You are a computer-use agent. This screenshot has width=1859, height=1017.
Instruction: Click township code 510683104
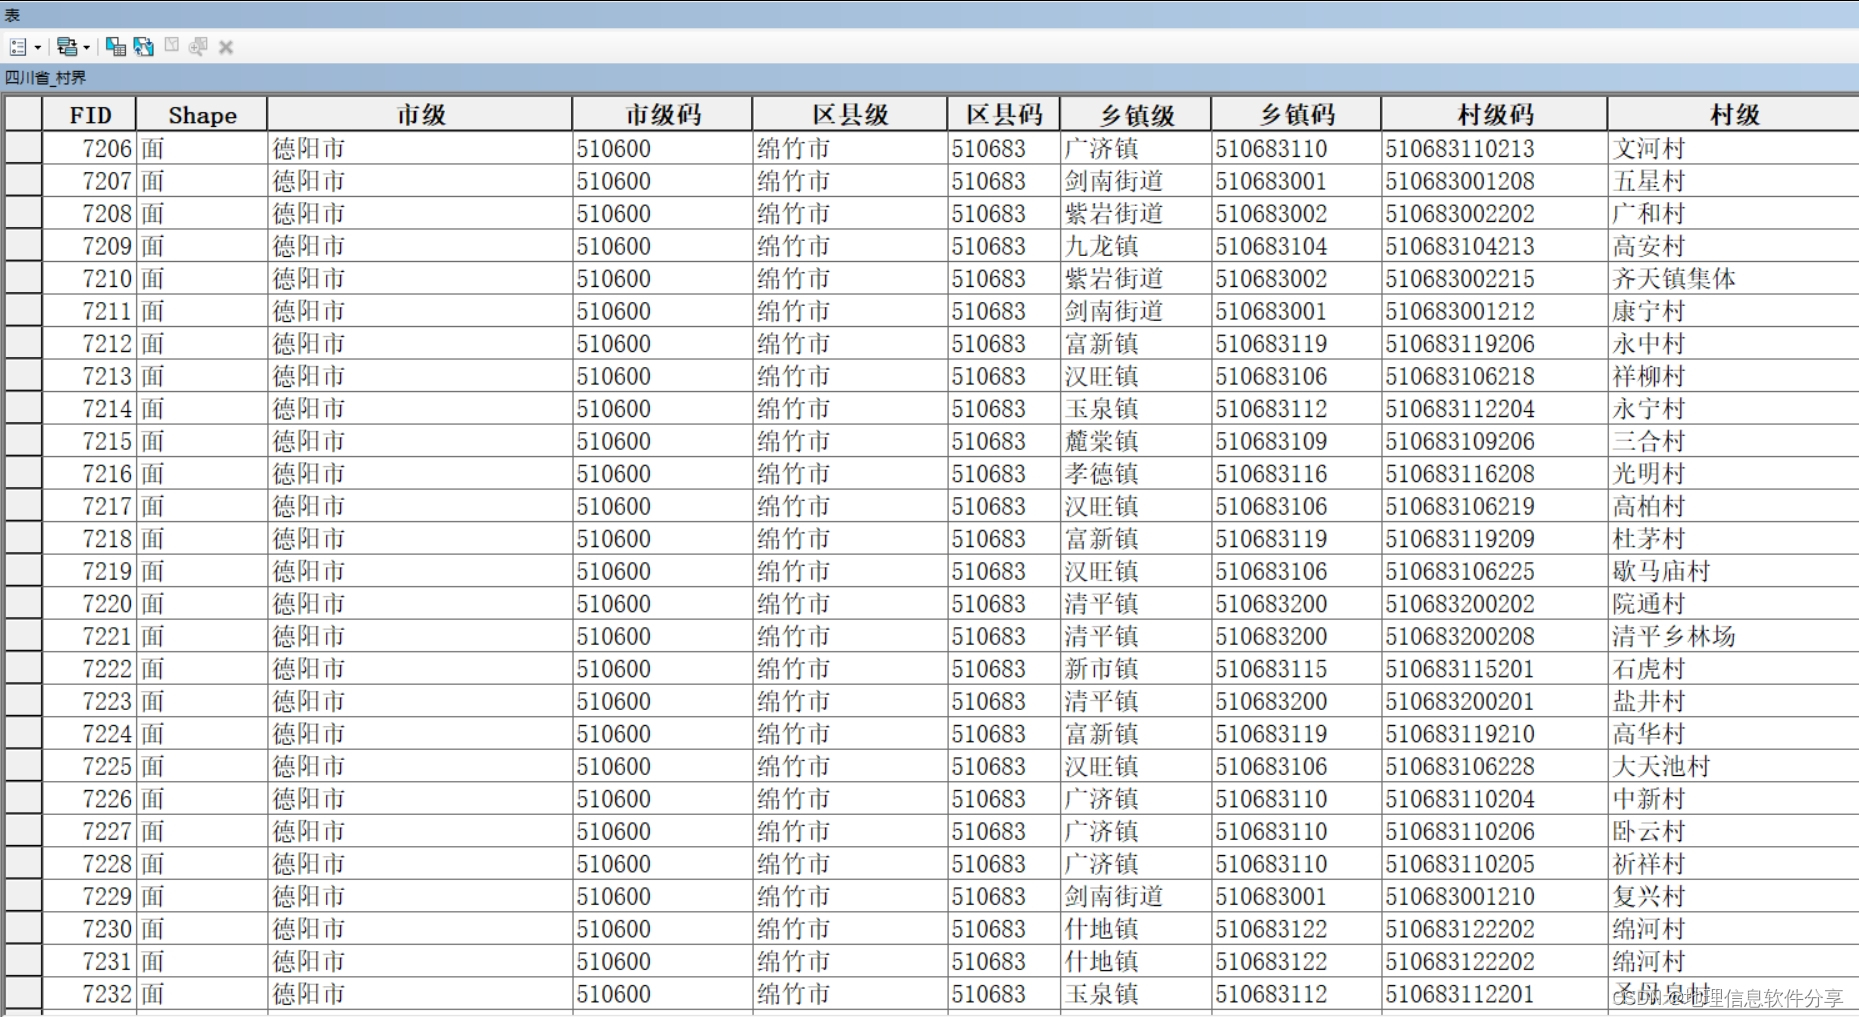(x=1271, y=246)
